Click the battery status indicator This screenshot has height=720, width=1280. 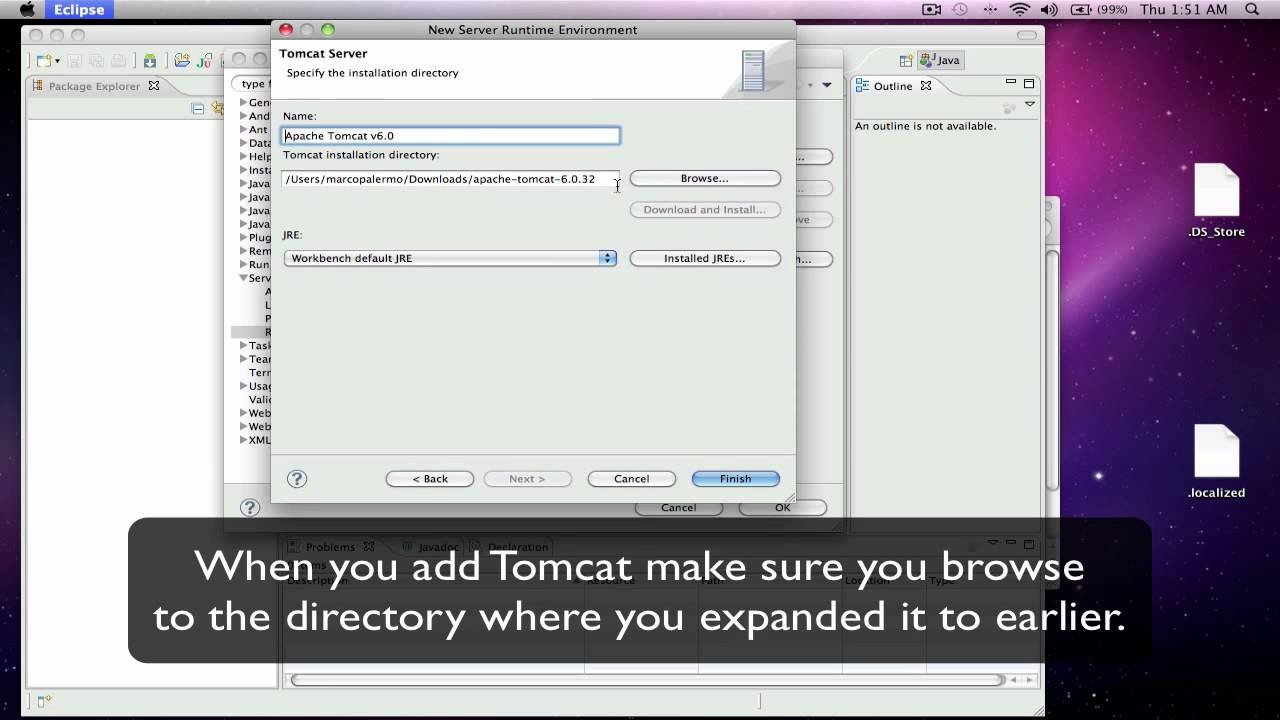click(1099, 9)
